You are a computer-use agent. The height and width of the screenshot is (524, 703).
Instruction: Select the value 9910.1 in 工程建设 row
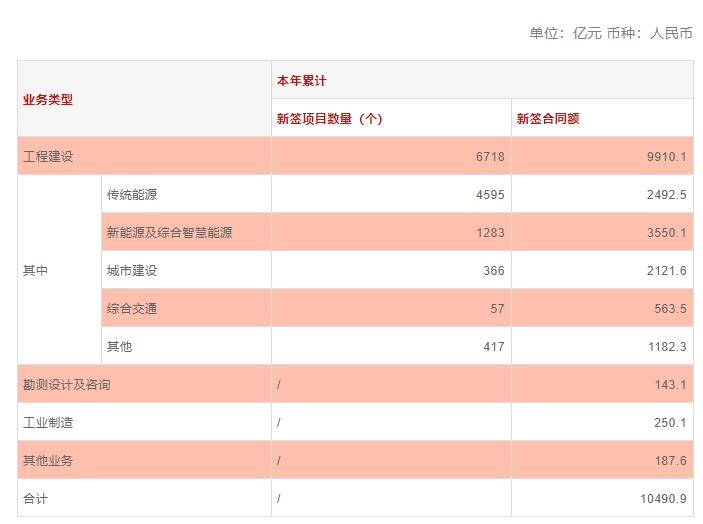tap(665, 156)
